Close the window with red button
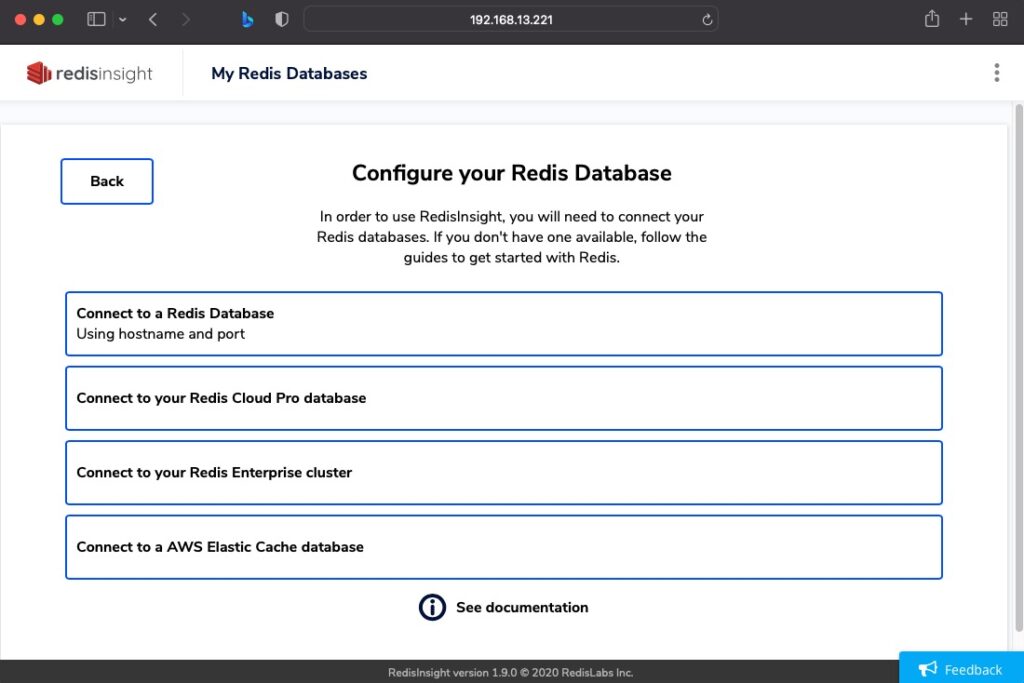 click(20, 20)
